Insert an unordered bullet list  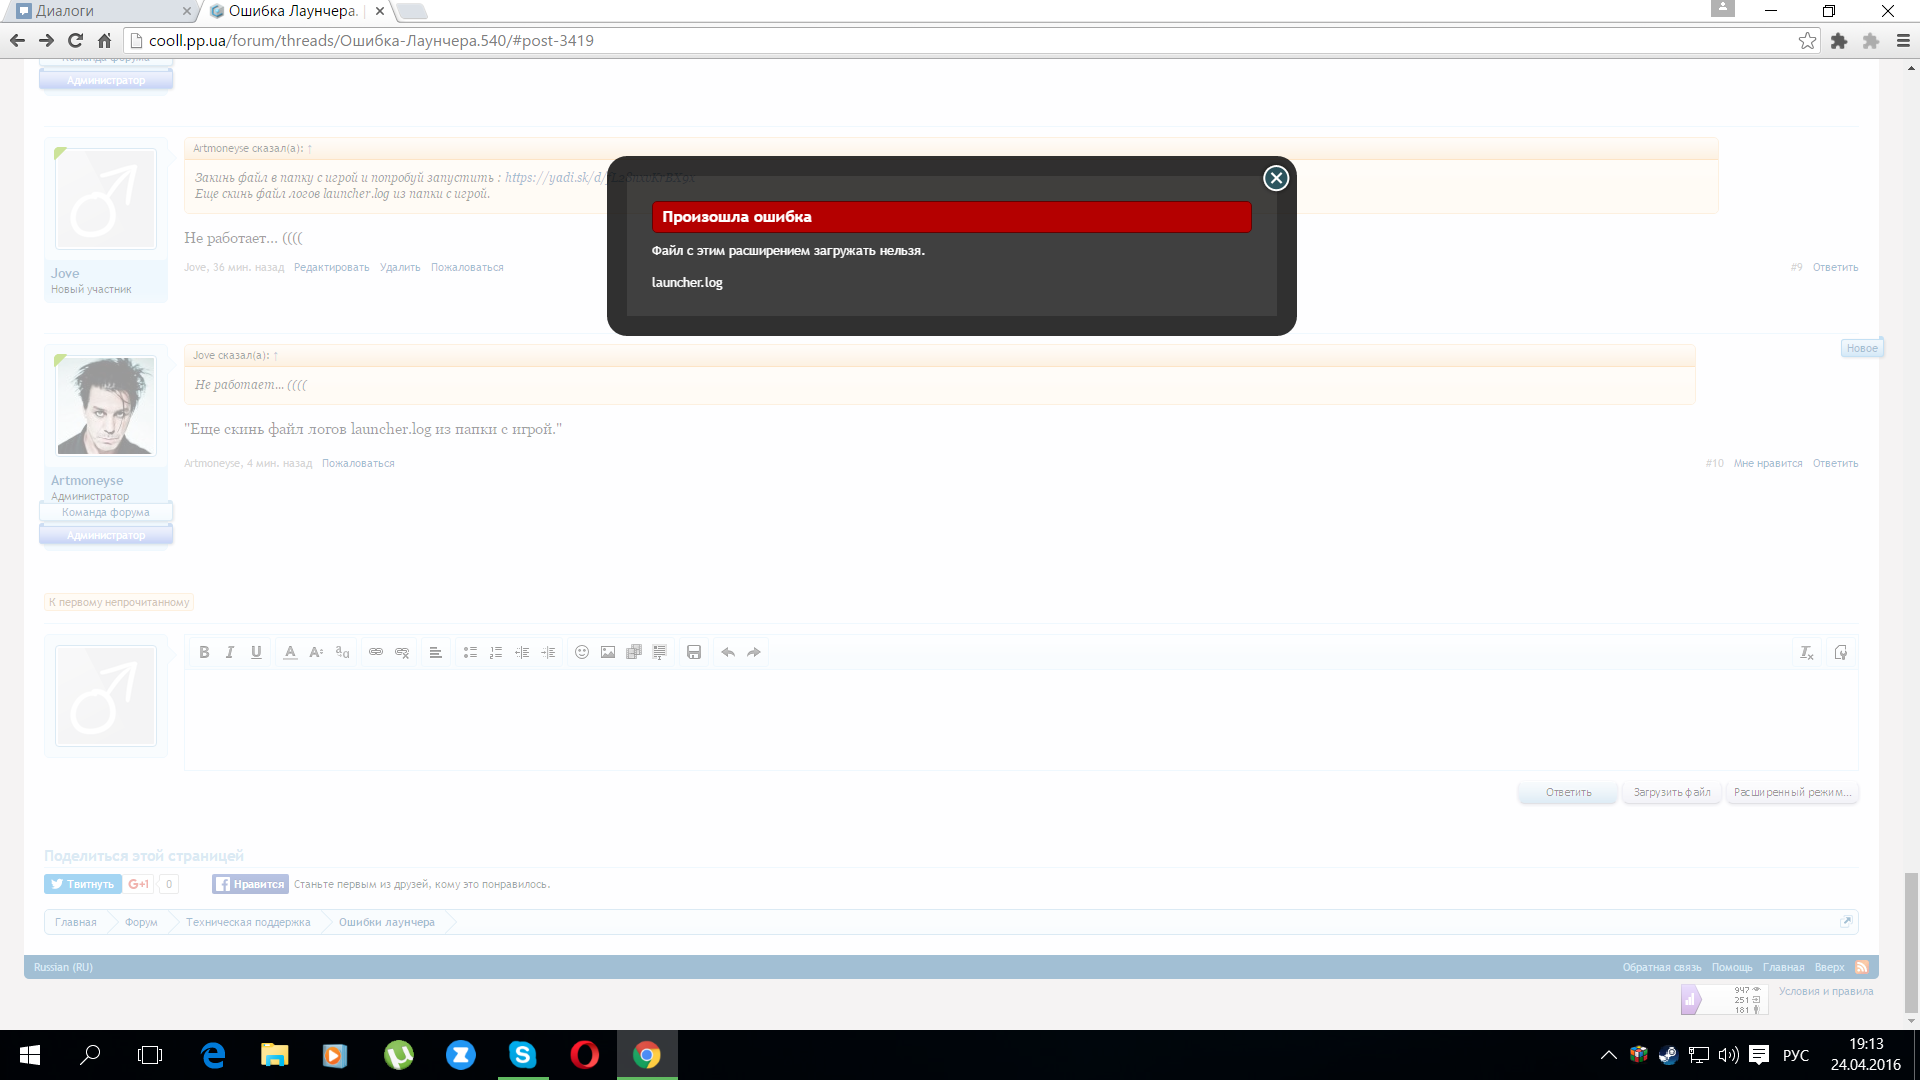(x=470, y=652)
